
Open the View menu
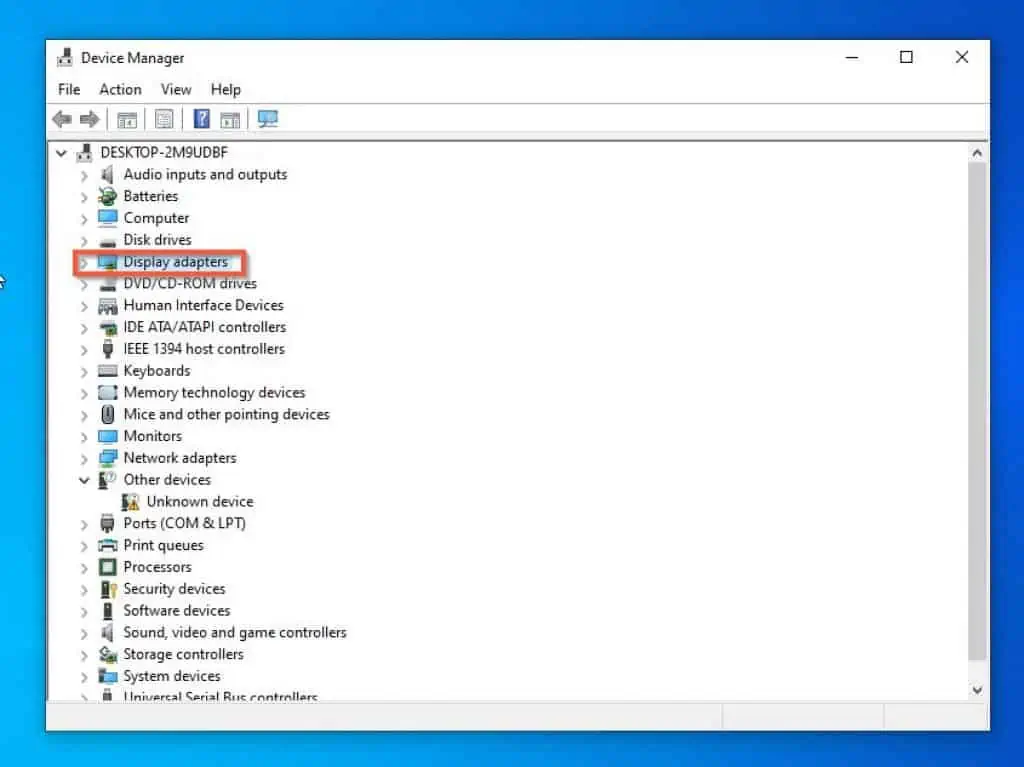[176, 89]
